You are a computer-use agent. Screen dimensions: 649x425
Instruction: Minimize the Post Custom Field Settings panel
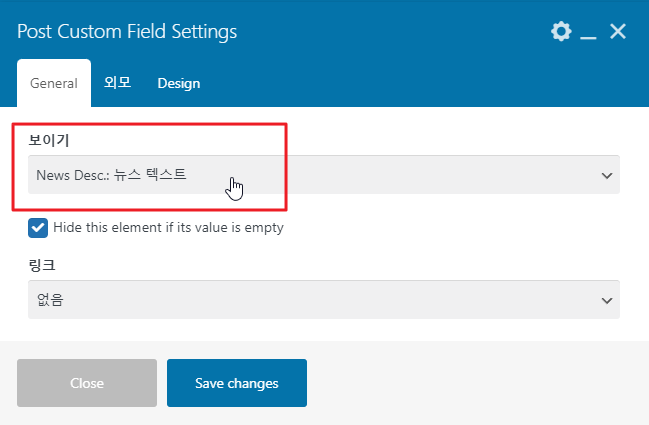click(x=589, y=34)
